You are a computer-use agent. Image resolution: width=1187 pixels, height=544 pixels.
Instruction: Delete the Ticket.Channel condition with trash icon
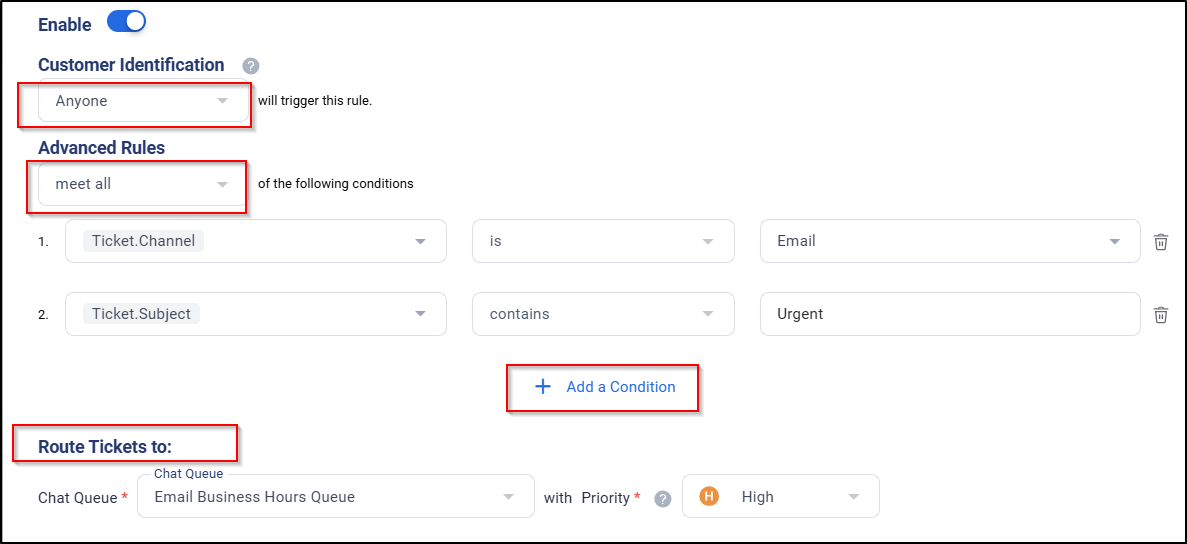(x=1161, y=242)
